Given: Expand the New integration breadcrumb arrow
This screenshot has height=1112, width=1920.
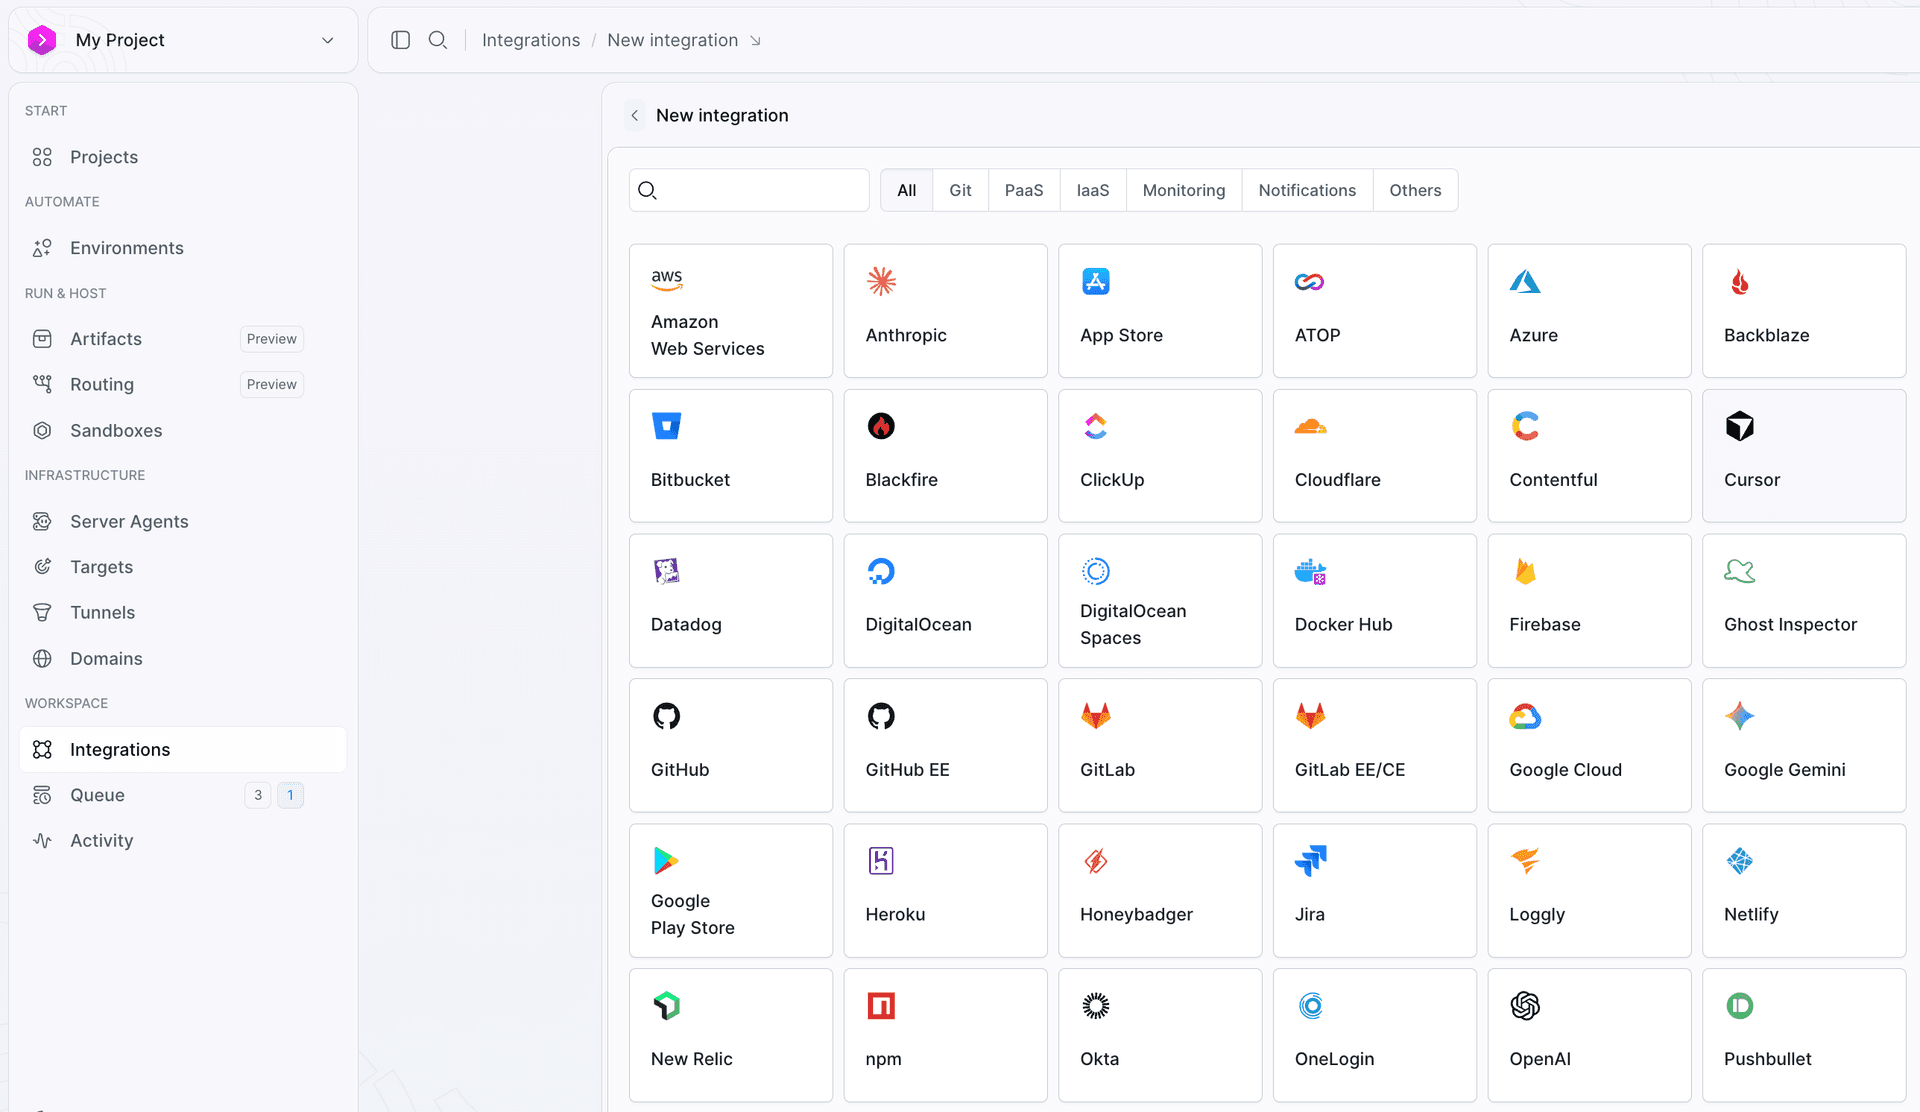Looking at the screenshot, I should [x=756, y=41].
